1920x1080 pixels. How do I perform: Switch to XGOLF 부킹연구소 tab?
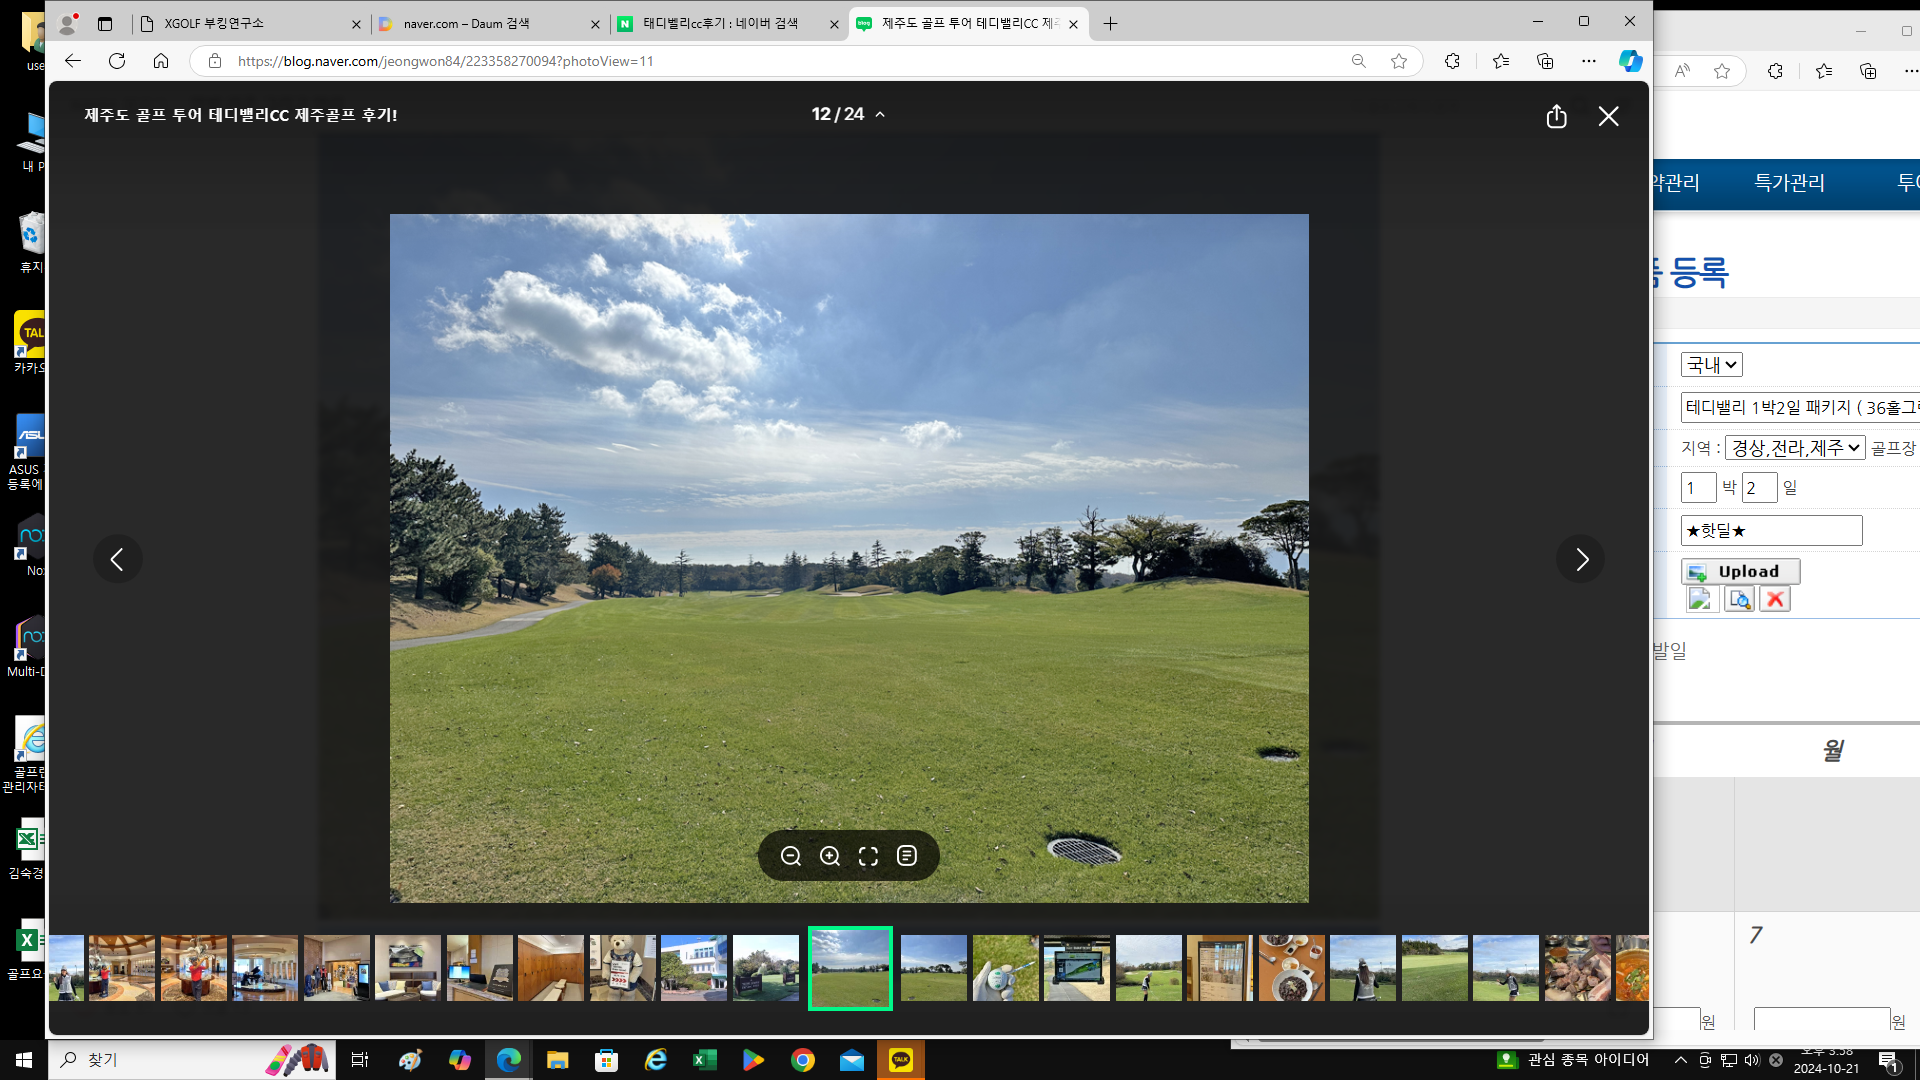(x=248, y=24)
